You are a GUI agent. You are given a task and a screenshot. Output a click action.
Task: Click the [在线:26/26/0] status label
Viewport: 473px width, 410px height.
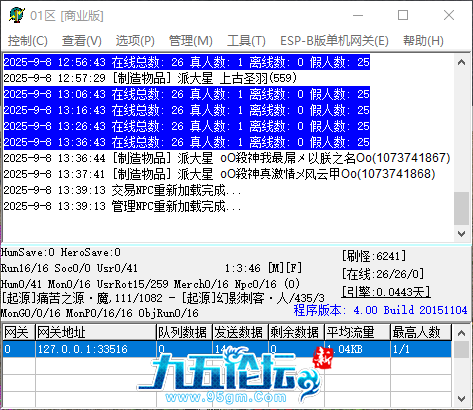pos(383,274)
